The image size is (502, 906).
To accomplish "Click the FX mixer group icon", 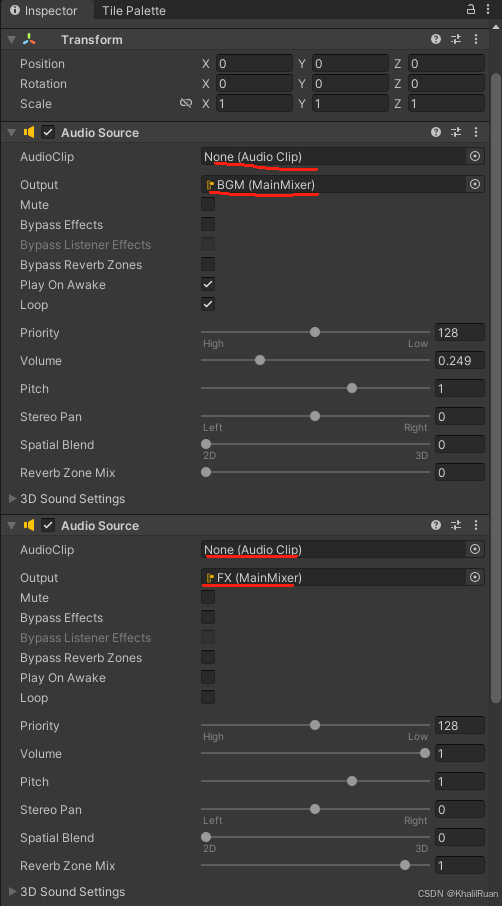I will (x=210, y=578).
